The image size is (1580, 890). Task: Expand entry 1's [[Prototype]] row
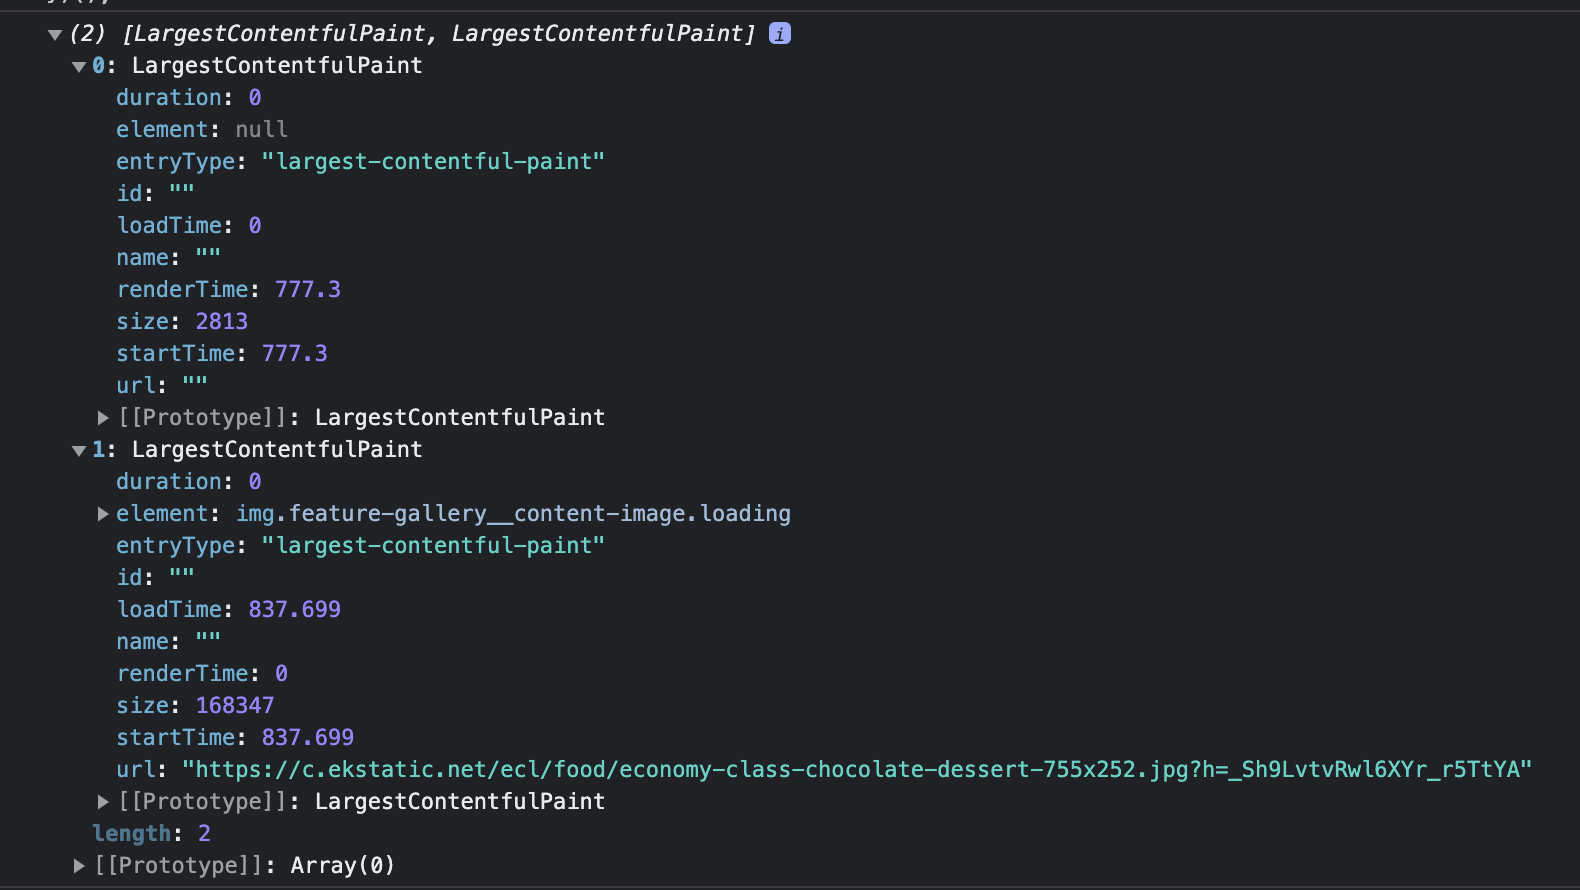103,801
